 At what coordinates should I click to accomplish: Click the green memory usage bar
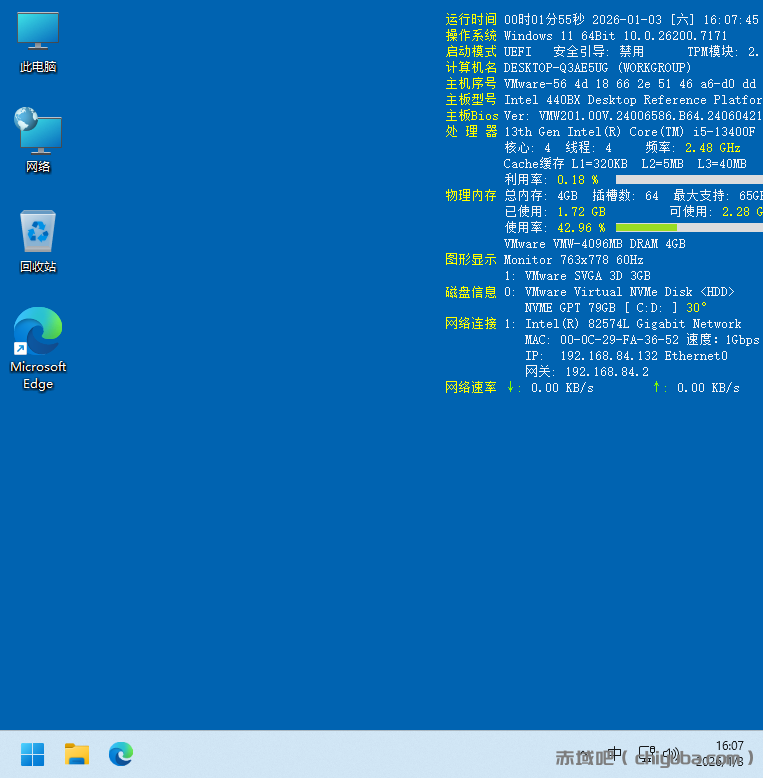click(646, 227)
